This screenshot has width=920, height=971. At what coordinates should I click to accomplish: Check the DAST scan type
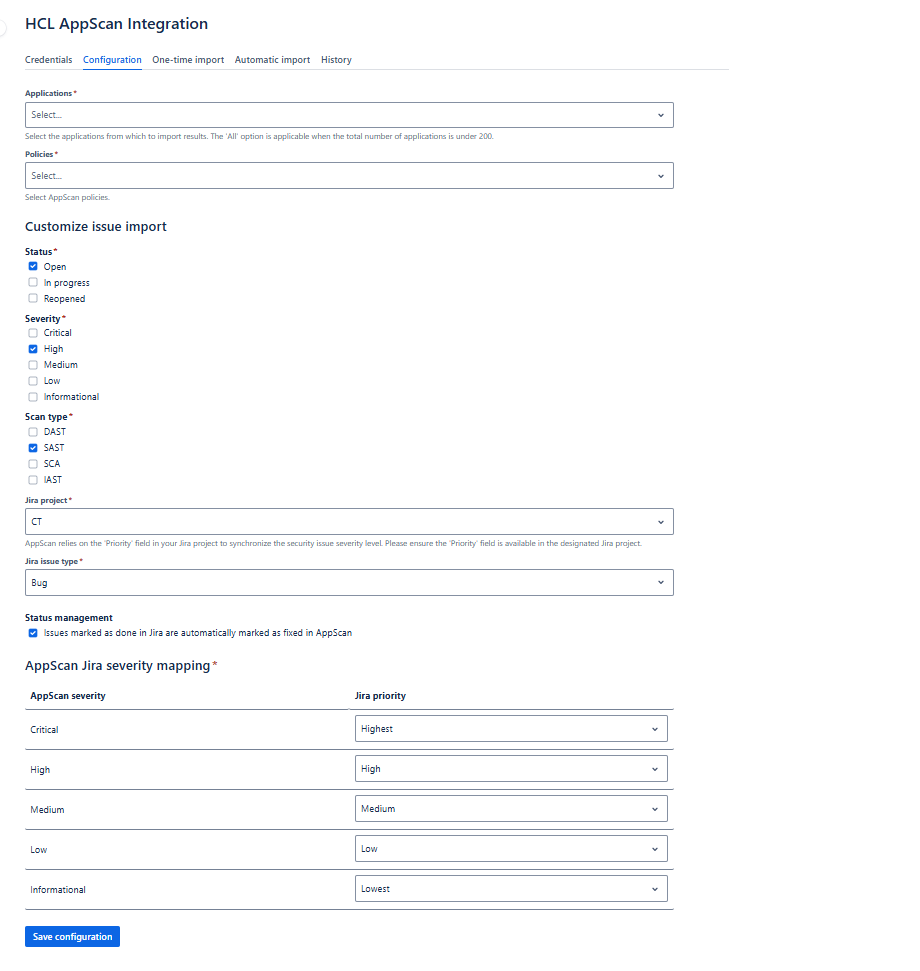[x=33, y=432]
